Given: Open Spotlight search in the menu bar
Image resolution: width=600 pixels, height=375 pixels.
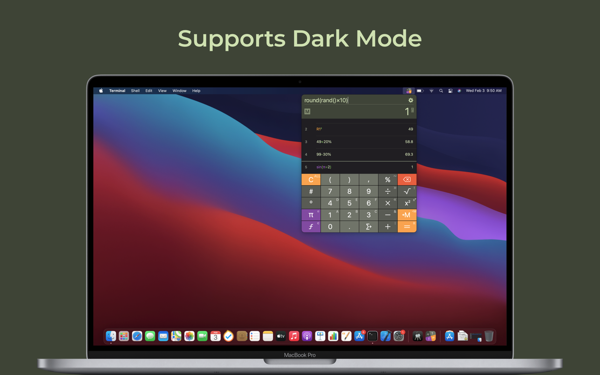Looking at the screenshot, I should (x=441, y=91).
